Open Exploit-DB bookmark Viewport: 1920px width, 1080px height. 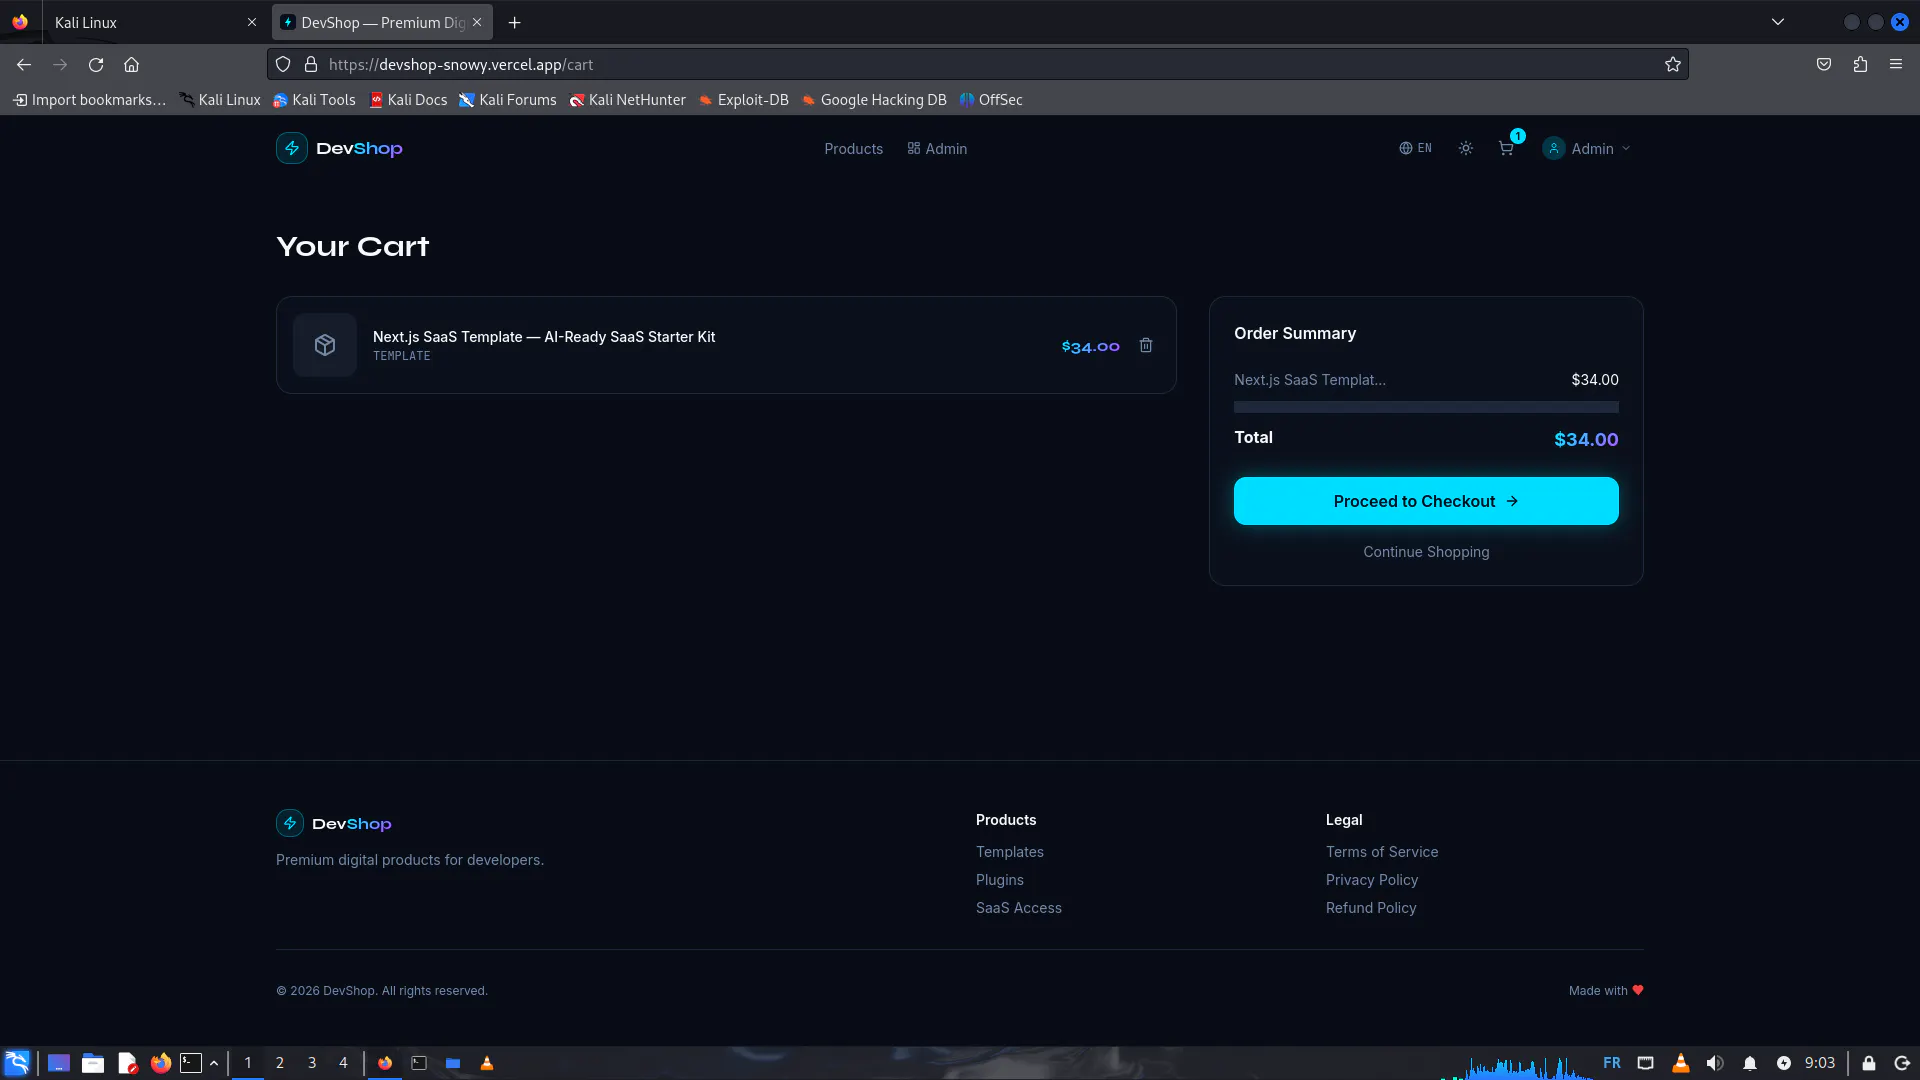click(x=743, y=100)
